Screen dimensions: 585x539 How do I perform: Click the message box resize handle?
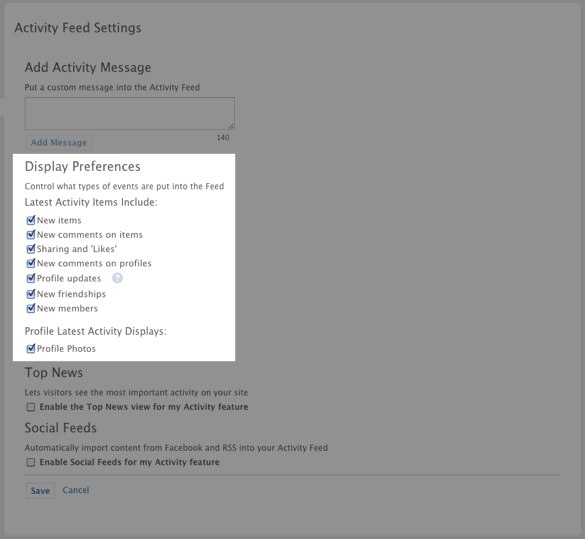(231, 126)
